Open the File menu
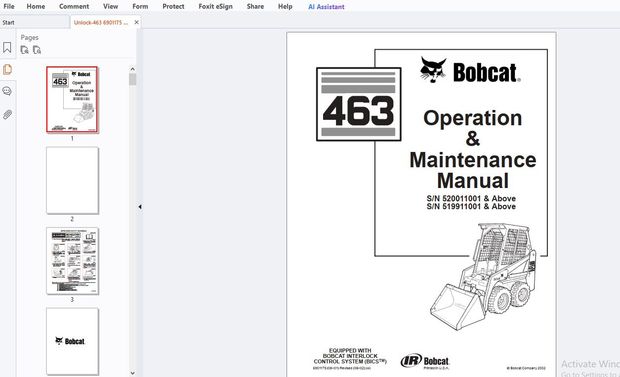The height and width of the screenshot is (377, 620). pyautogui.click(x=9, y=6)
